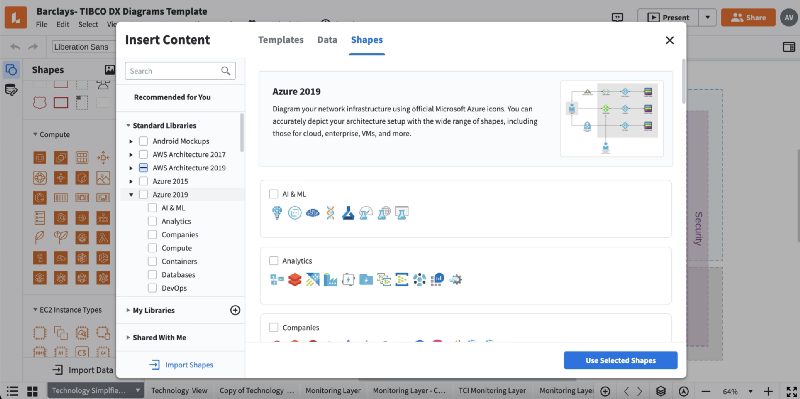Open the data panel icon in left rail

pyautogui.click(x=11, y=90)
